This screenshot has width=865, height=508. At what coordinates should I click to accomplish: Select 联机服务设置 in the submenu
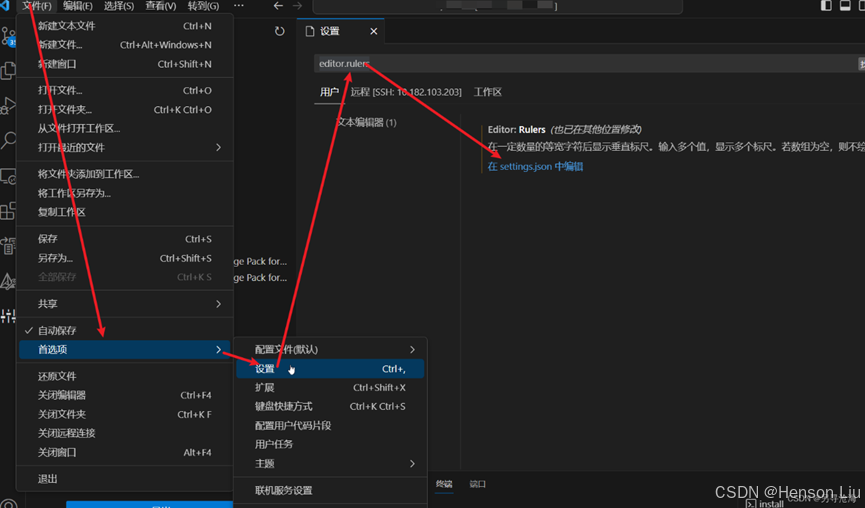330,490
